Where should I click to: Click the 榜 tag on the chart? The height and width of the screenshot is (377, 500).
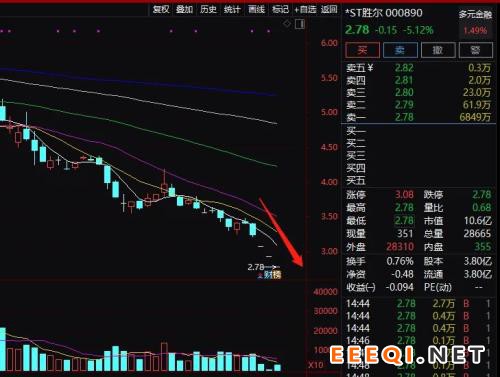(277, 275)
